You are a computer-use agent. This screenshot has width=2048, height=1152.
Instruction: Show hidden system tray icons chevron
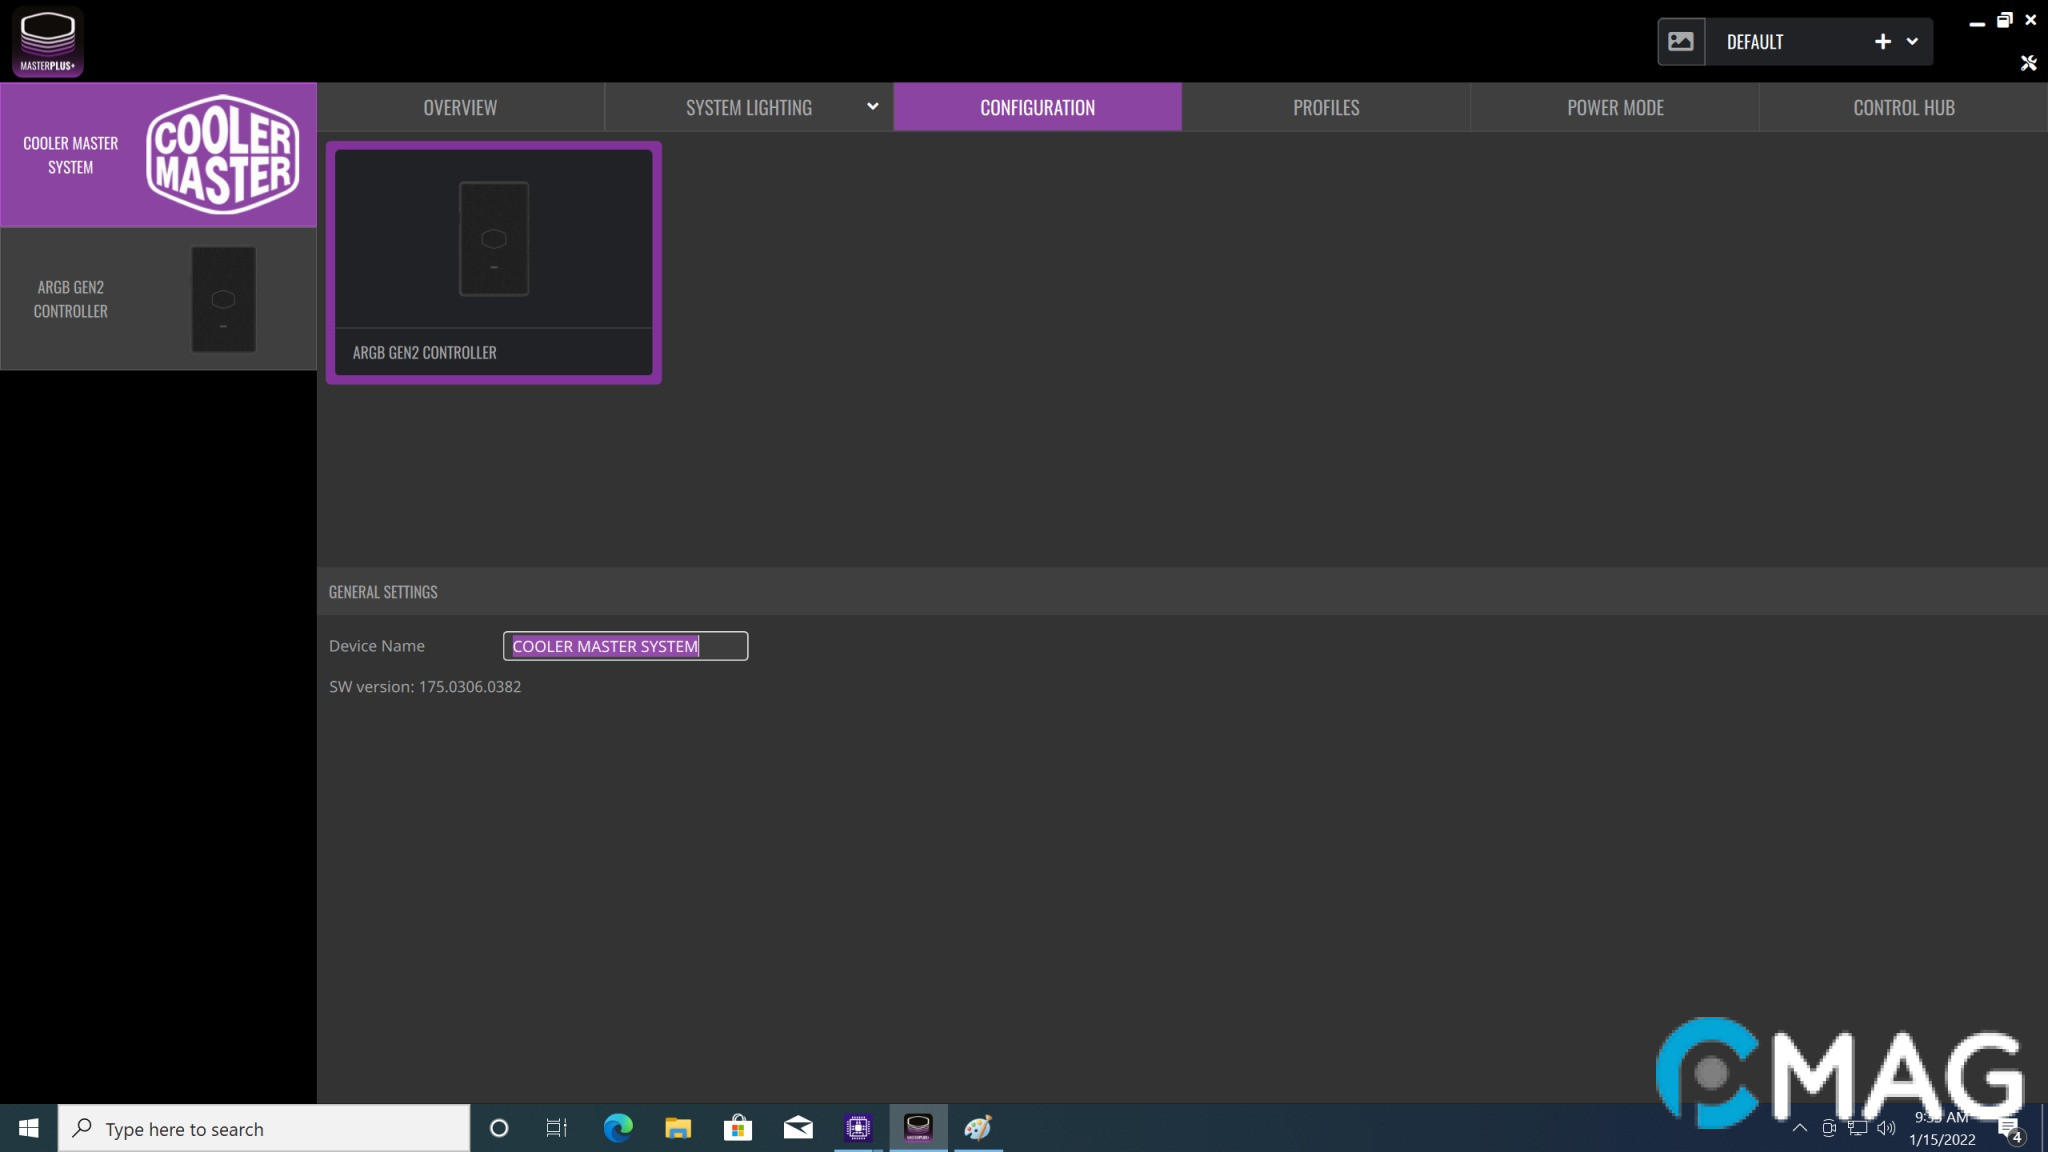point(1799,1128)
